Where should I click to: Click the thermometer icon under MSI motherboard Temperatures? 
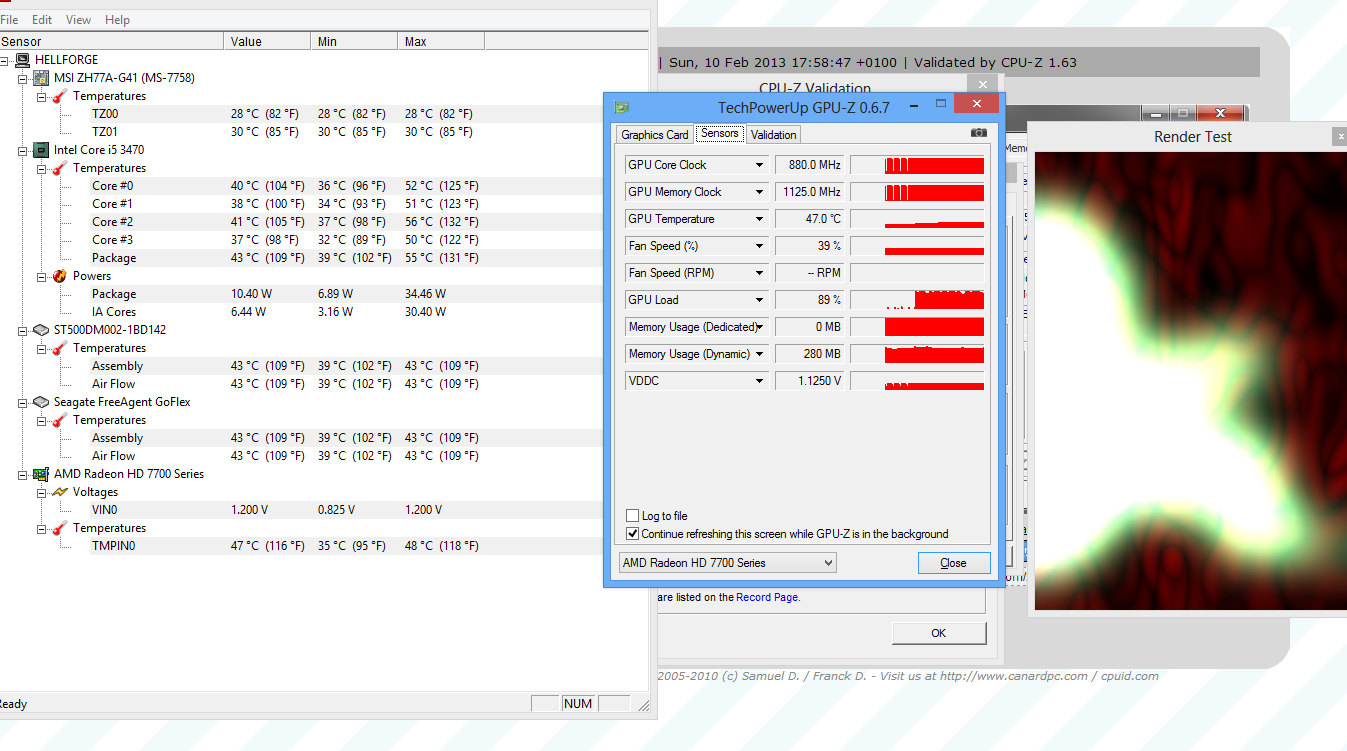click(x=60, y=96)
